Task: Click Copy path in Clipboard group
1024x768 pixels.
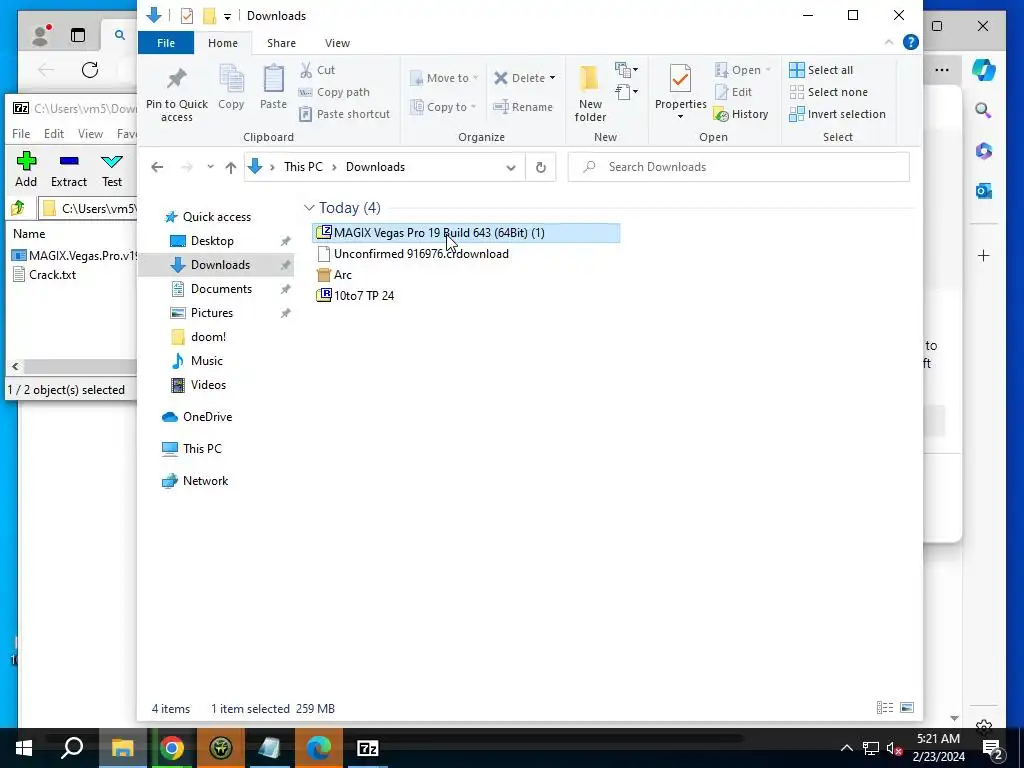Action: pos(334,92)
